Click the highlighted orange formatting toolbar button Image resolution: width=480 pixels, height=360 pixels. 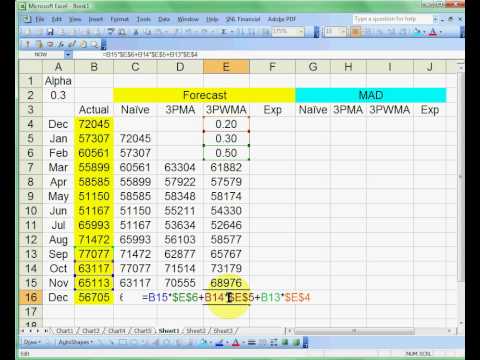pyautogui.click(x=356, y=32)
